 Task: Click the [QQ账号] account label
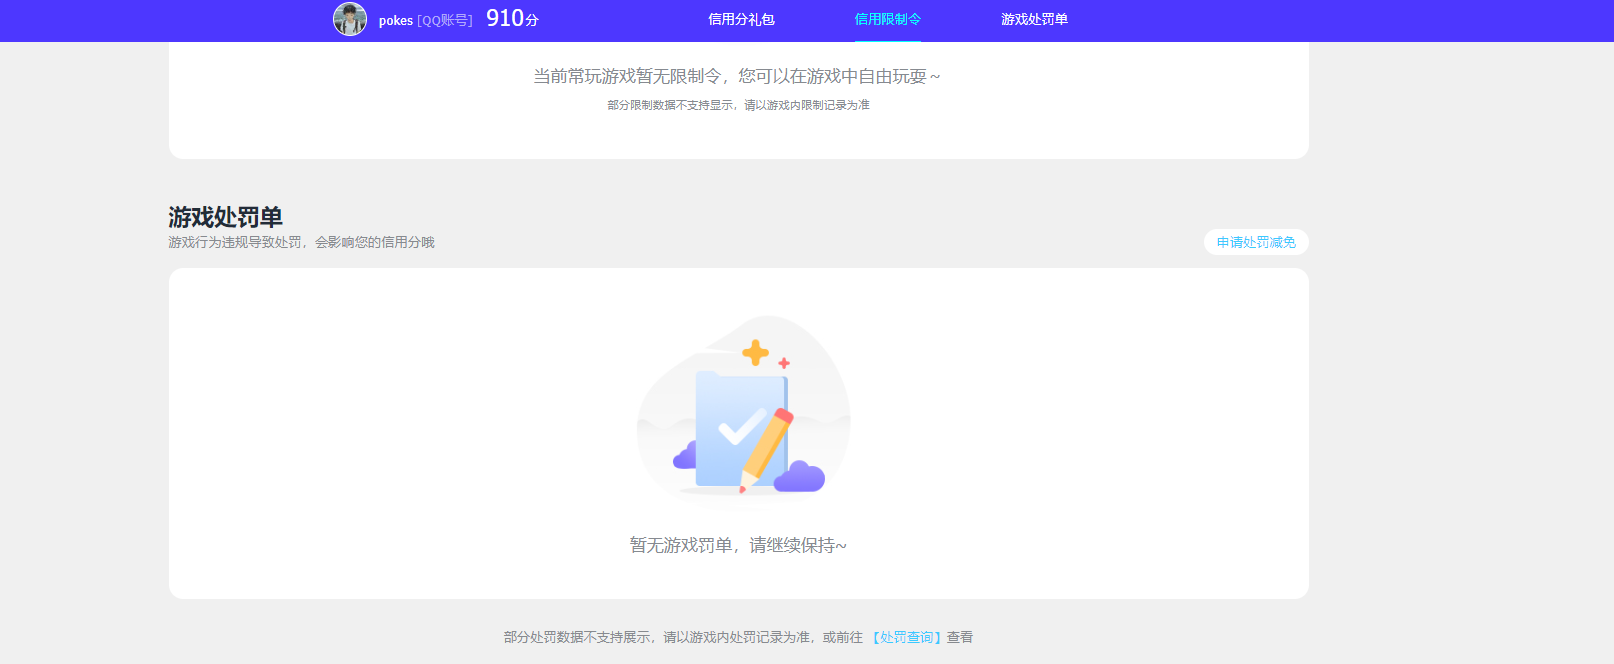coord(445,20)
